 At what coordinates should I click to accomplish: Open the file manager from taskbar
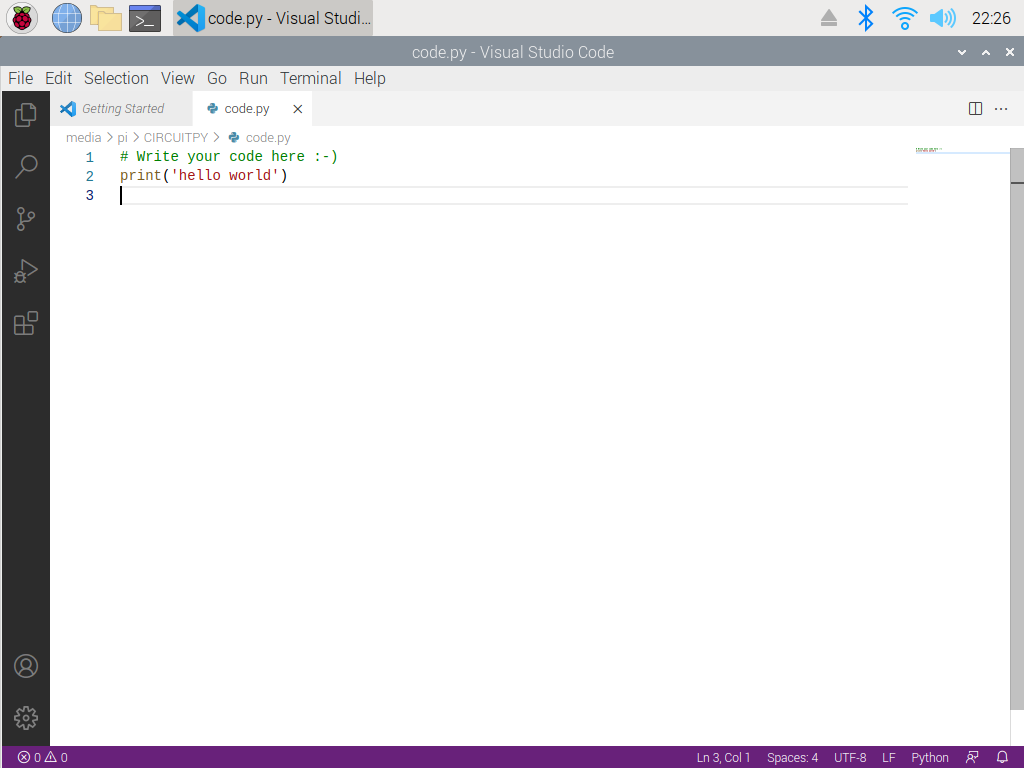[106, 18]
